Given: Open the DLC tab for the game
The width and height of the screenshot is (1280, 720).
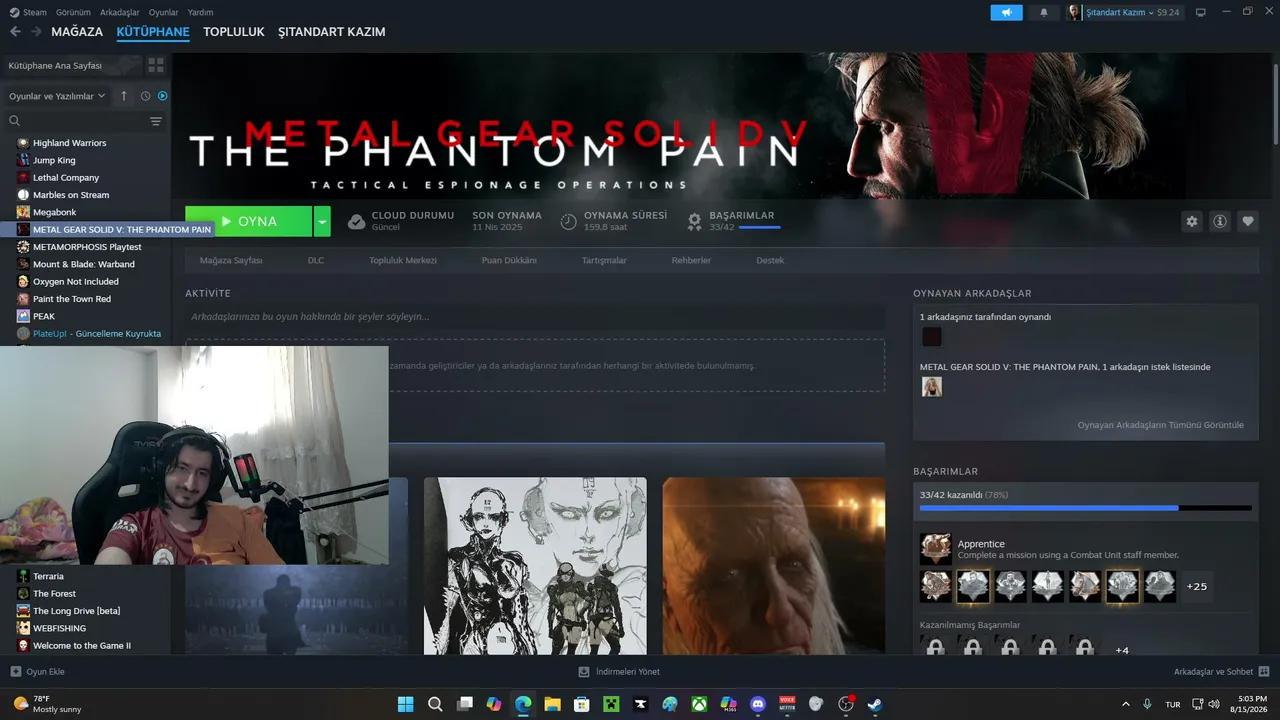Looking at the screenshot, I should (x=316, y=260).
